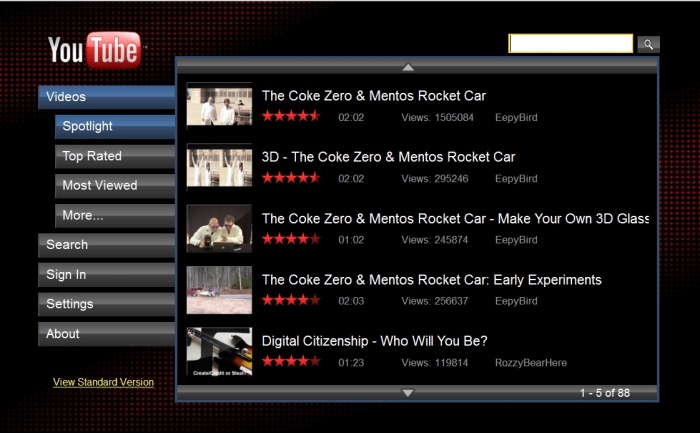Screen dimensions: 700x433
Task: Click duration 02:03 text
Action: 351,301
